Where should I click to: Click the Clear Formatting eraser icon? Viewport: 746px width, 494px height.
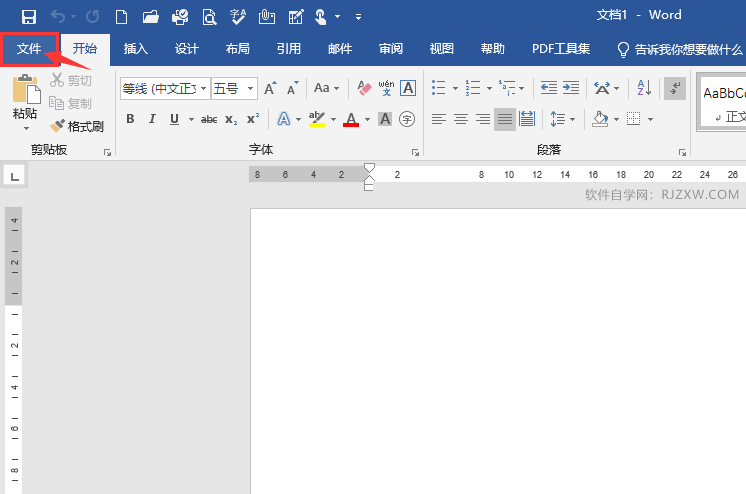364,89
